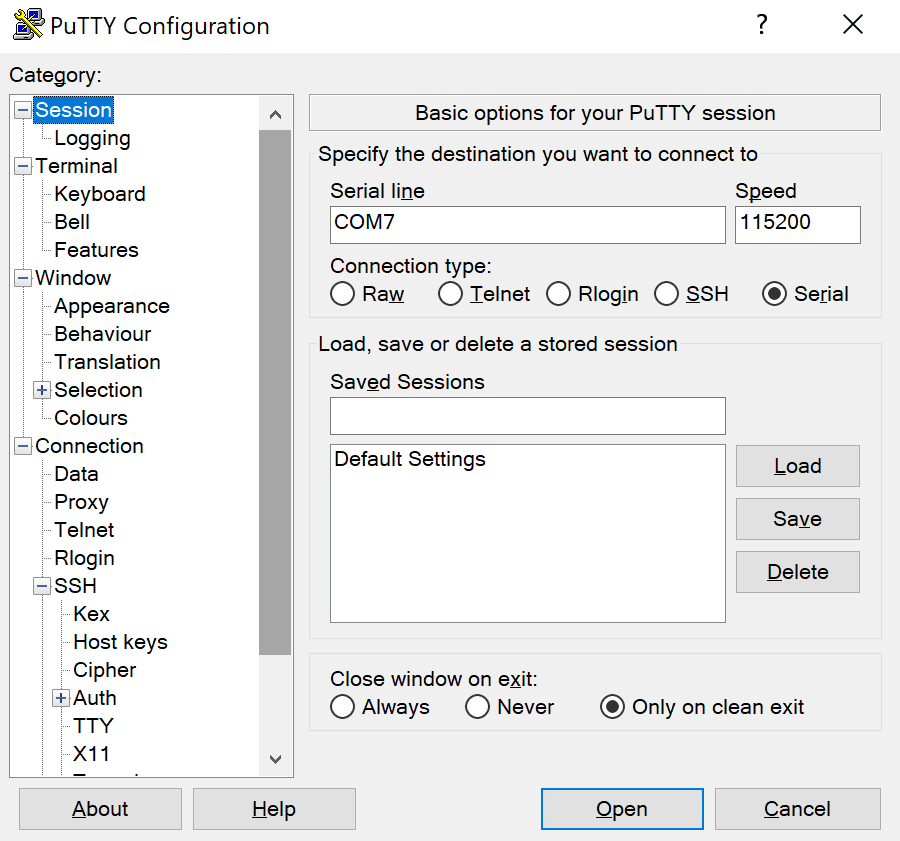Click the Delete button
Screen dimensions: 900x841
tap(798, 572)
